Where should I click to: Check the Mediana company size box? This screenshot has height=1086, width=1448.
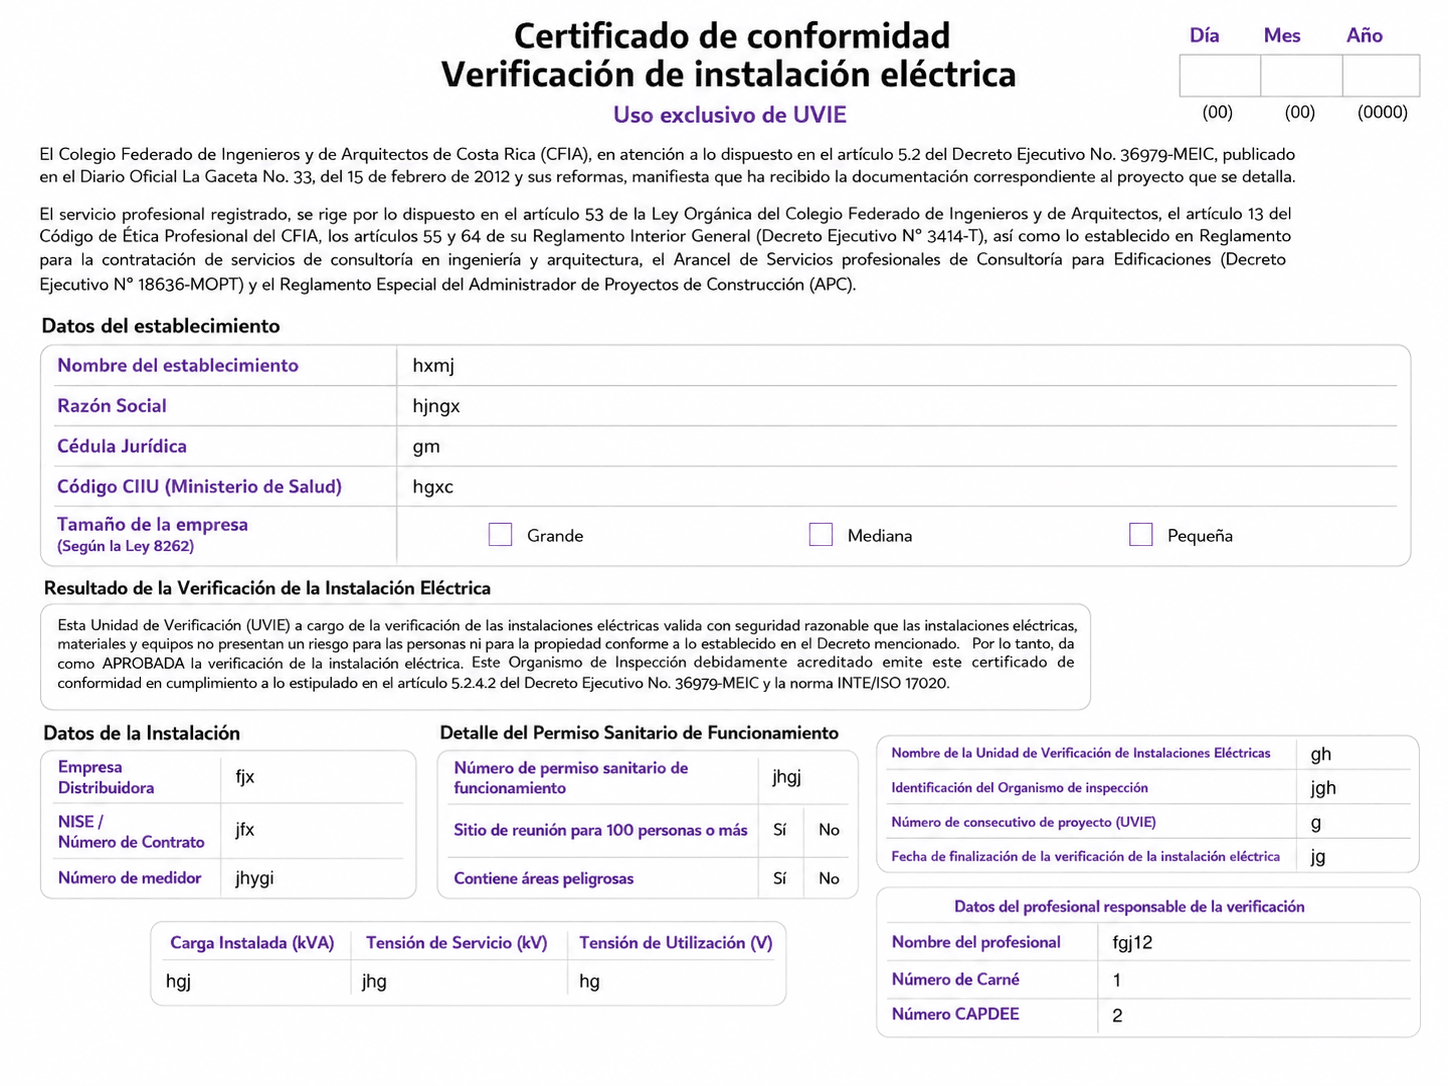[821, 535]
